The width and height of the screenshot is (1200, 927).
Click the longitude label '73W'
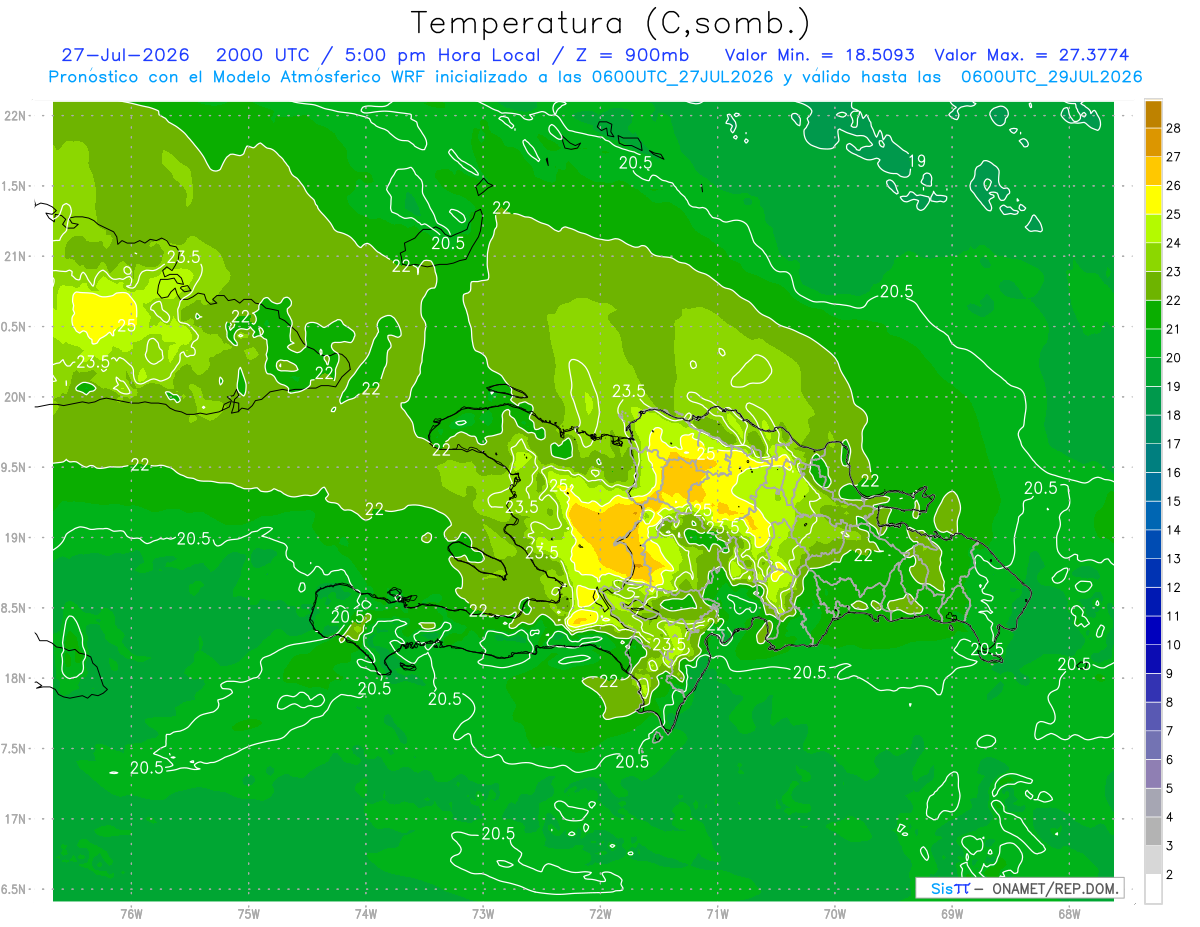pyautogui.click(x=483, y=913)
